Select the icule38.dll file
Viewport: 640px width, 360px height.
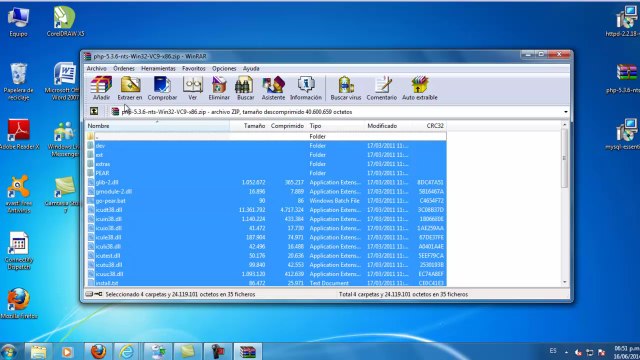(266, 237)
